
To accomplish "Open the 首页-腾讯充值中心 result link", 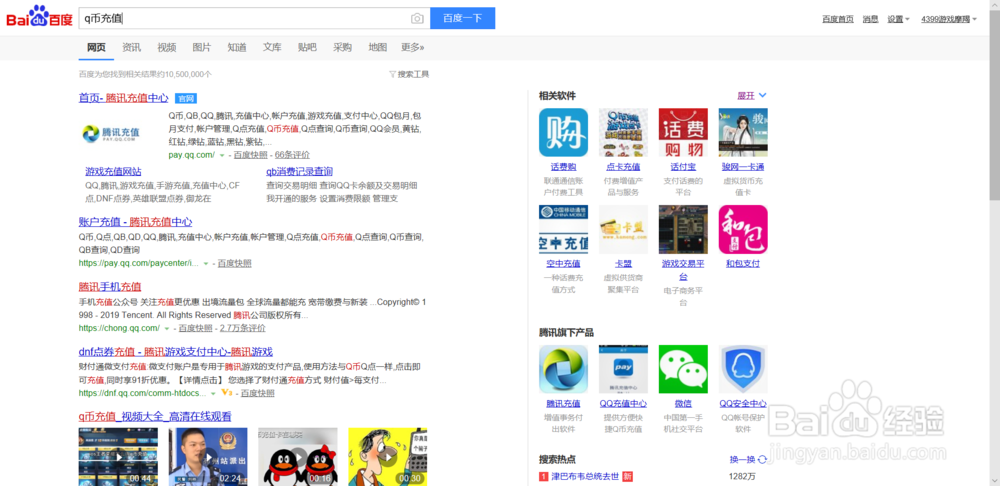I will pos(124,98).
